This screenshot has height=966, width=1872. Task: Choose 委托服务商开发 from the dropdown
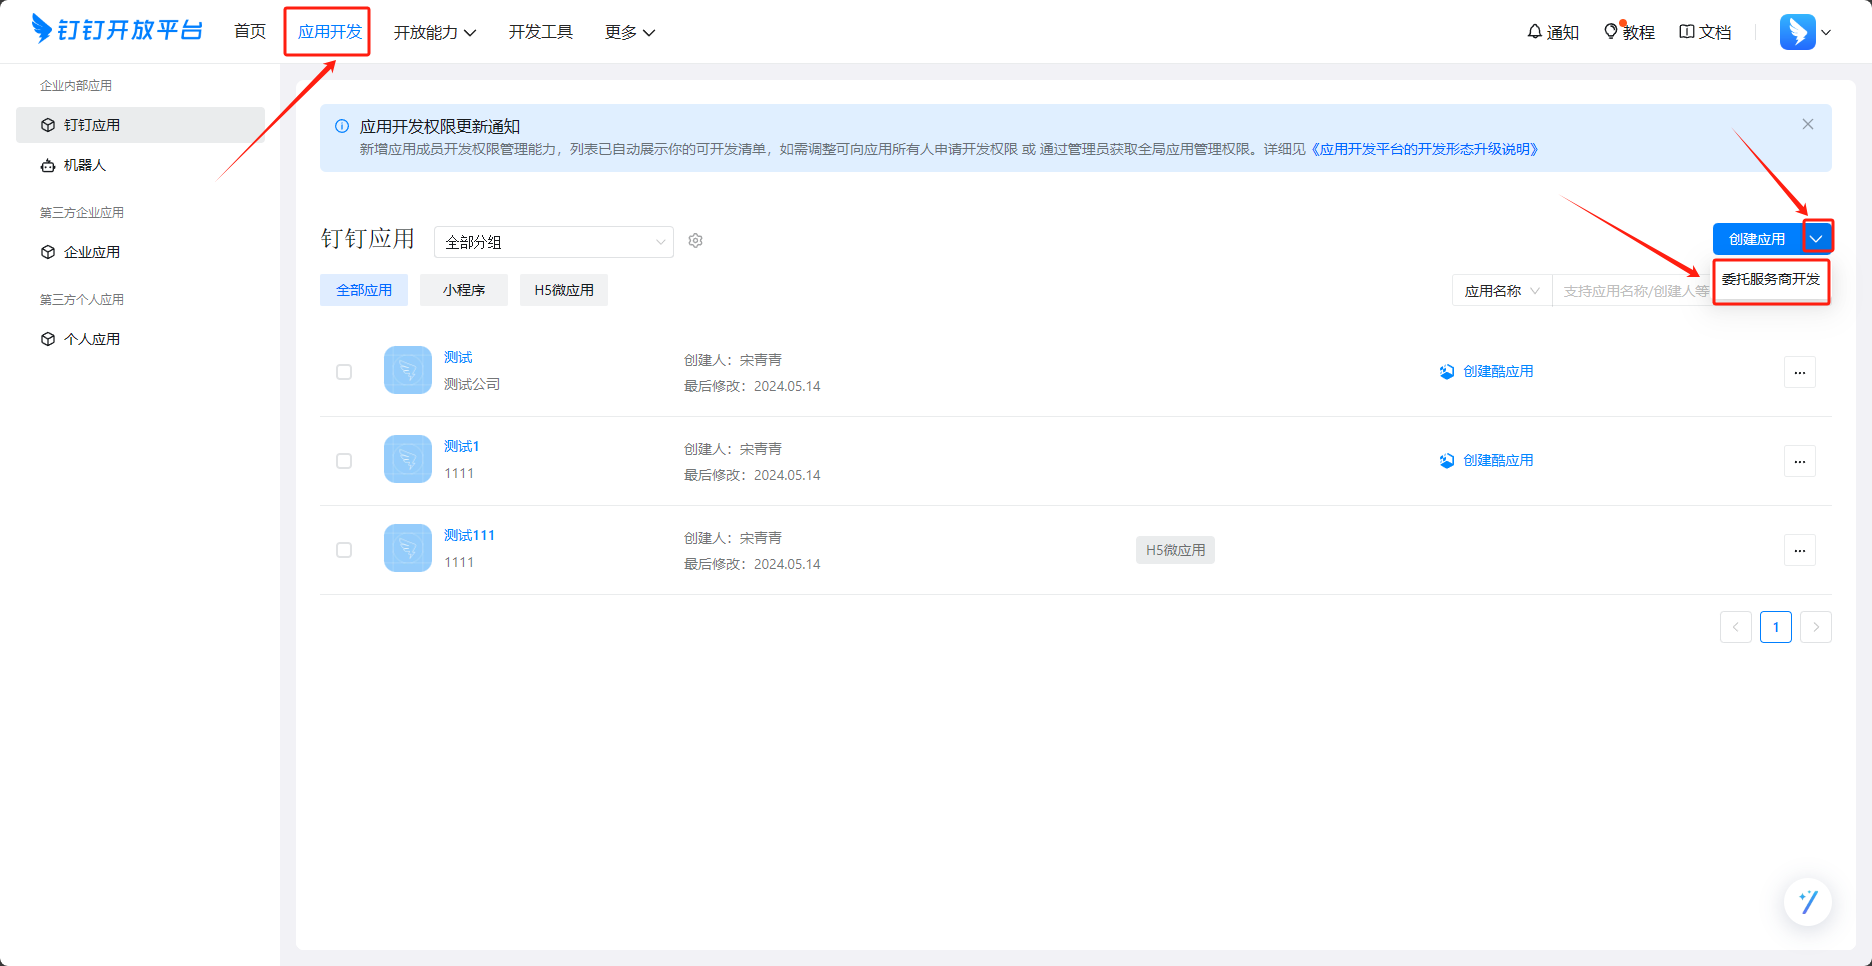[x=1771, y=279]
